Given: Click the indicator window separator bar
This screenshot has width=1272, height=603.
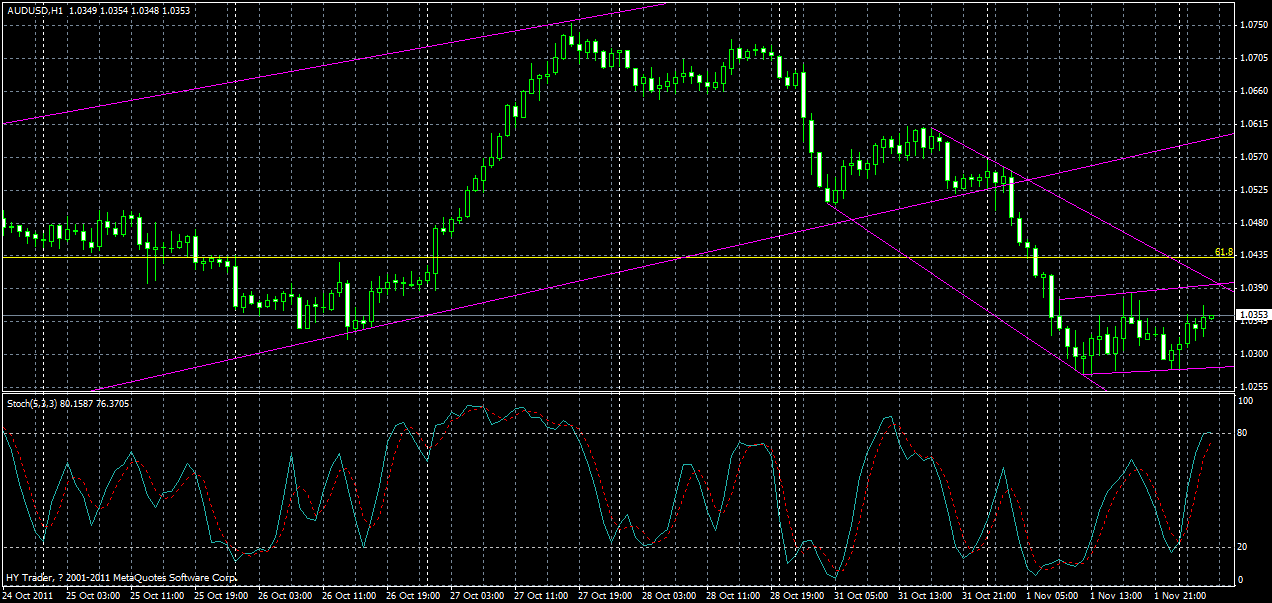Looking at the screenshot, I should (600, 394).
